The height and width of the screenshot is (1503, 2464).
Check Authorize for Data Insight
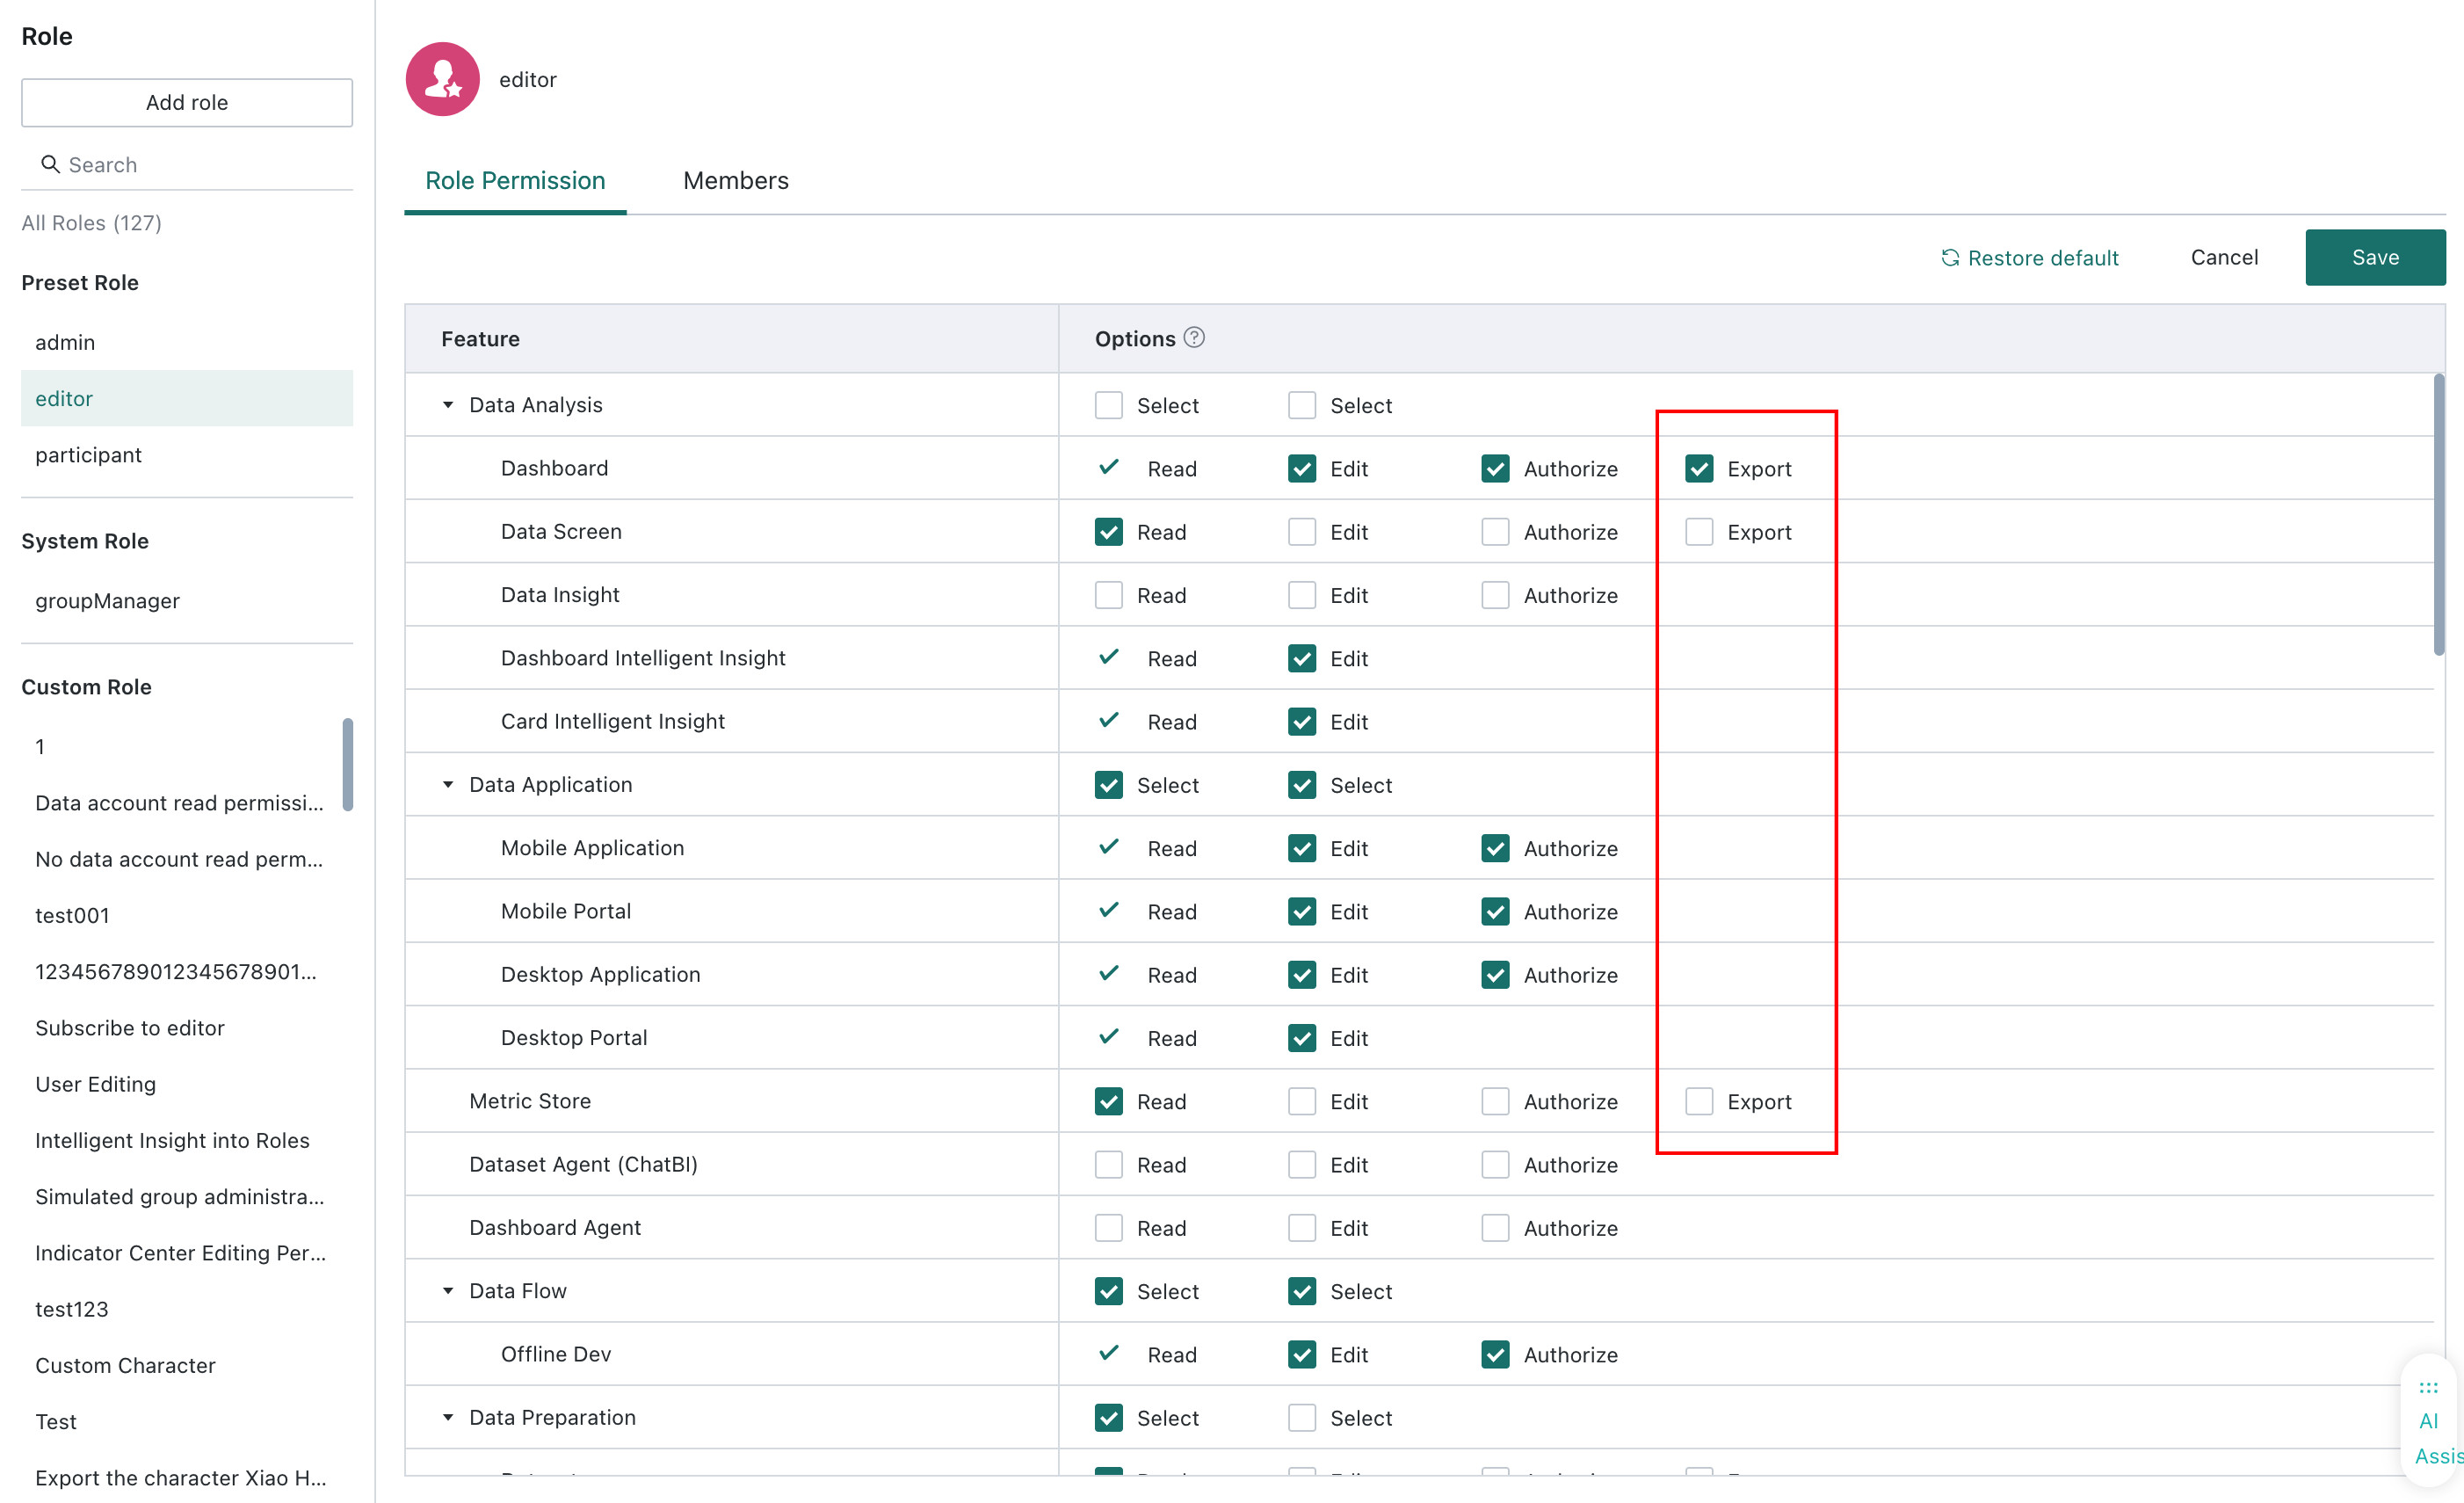click(x=1495, y=595)
